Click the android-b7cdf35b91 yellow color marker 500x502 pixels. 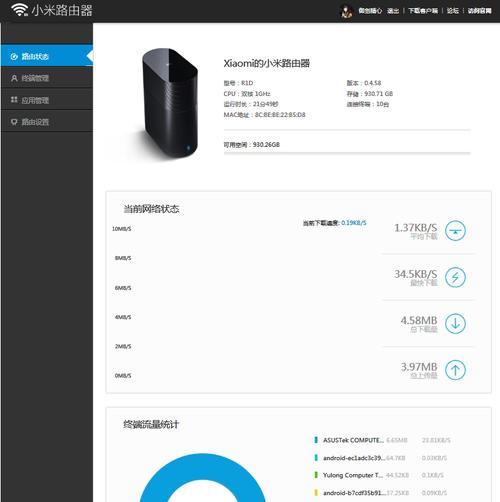(316, 492)
